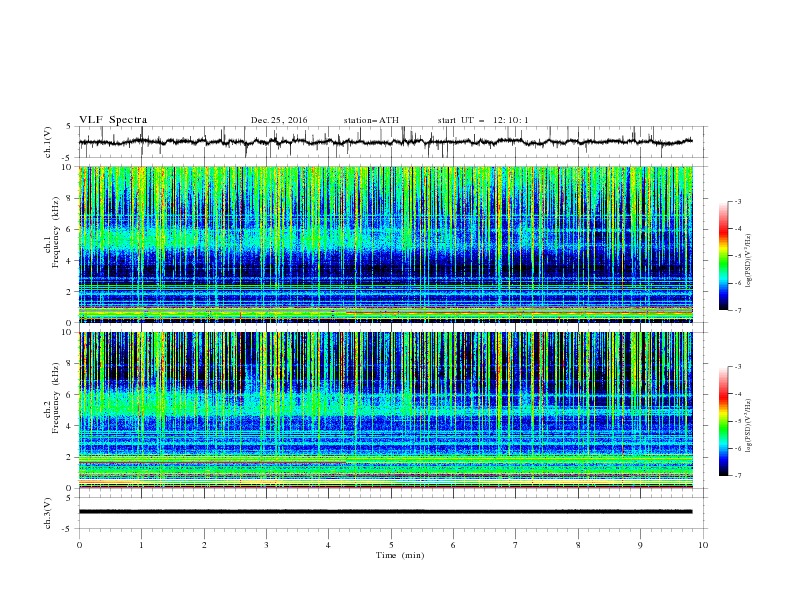Click the "ch.3(V)" axis label
Viewport: 792px width, 612px height.
point(48,513)
